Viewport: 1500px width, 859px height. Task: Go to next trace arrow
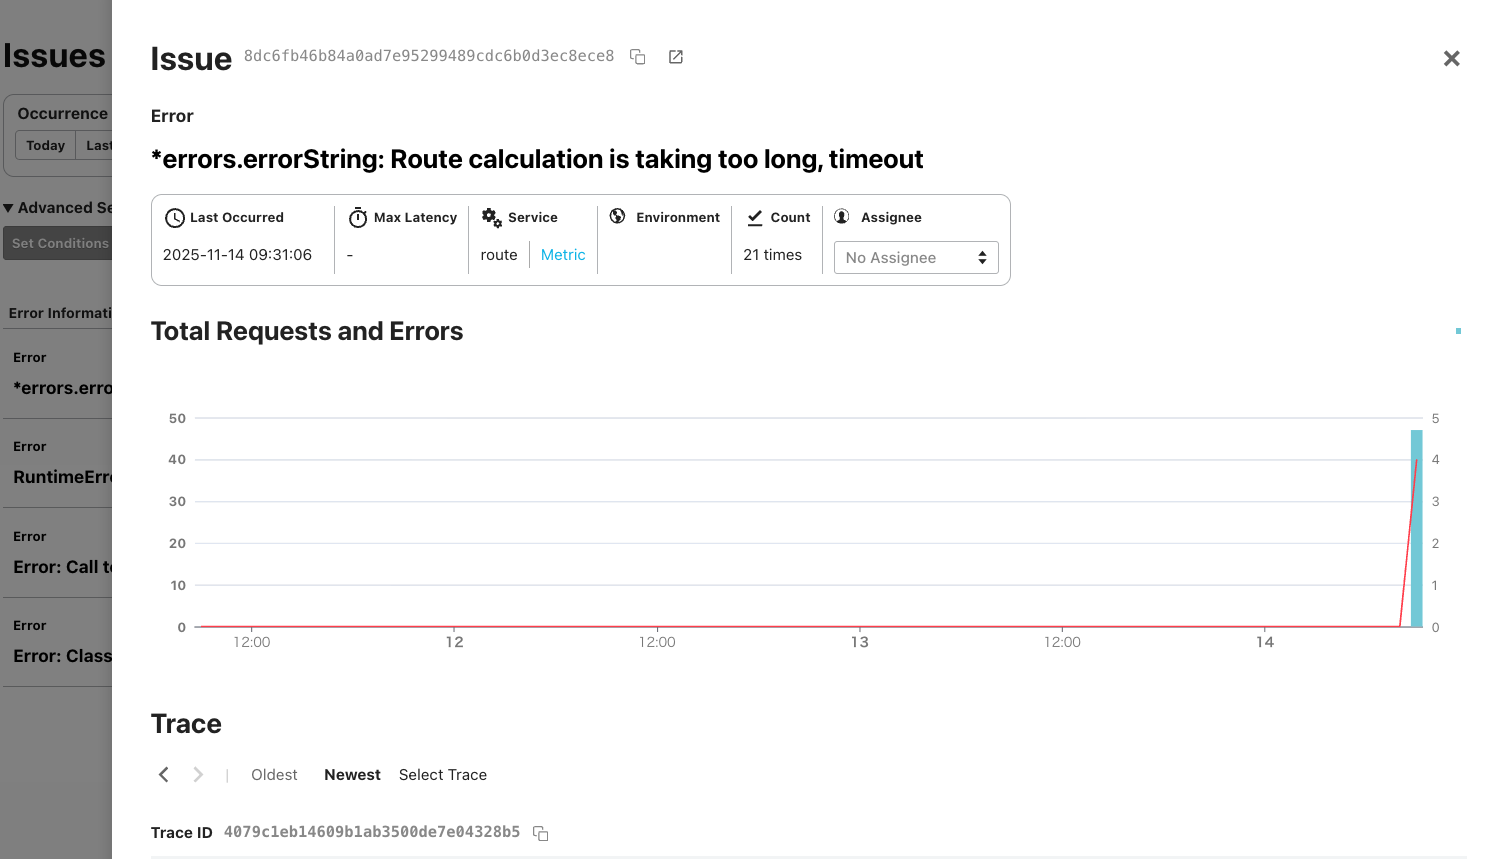198,775
